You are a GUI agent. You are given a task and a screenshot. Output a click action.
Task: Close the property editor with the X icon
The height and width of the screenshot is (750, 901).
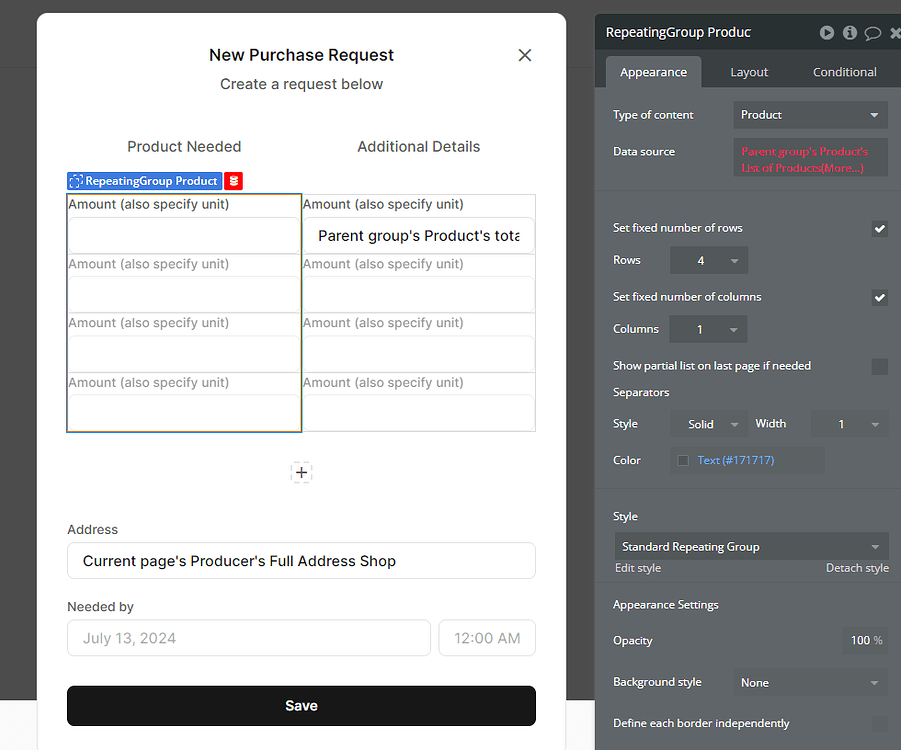tap(893, 32)
